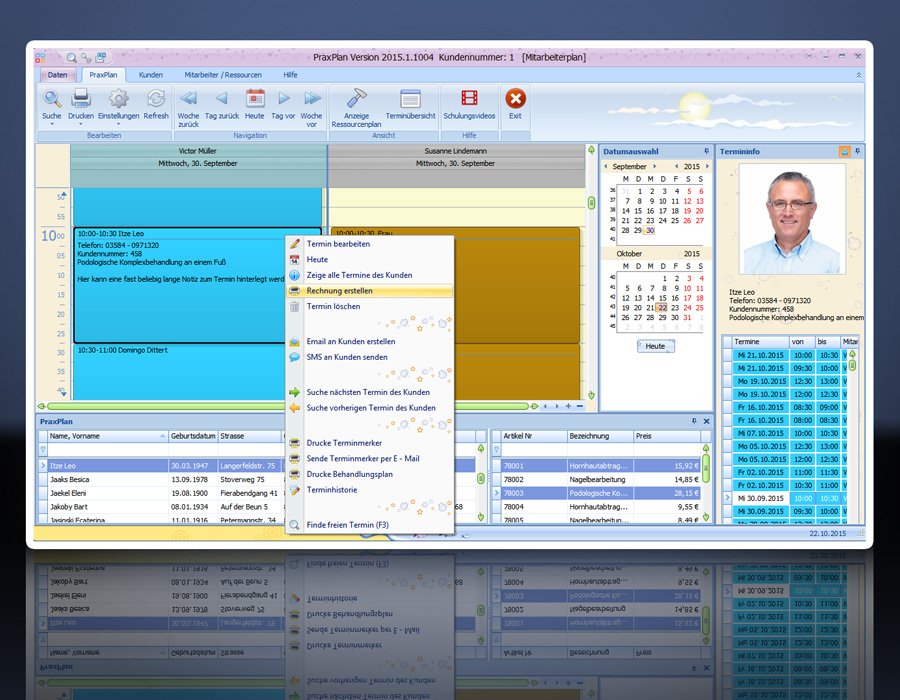This screenshot has height=700, width=900.
Task: Pin the bottom PraxPlan panel
Action: coord(694,422)
